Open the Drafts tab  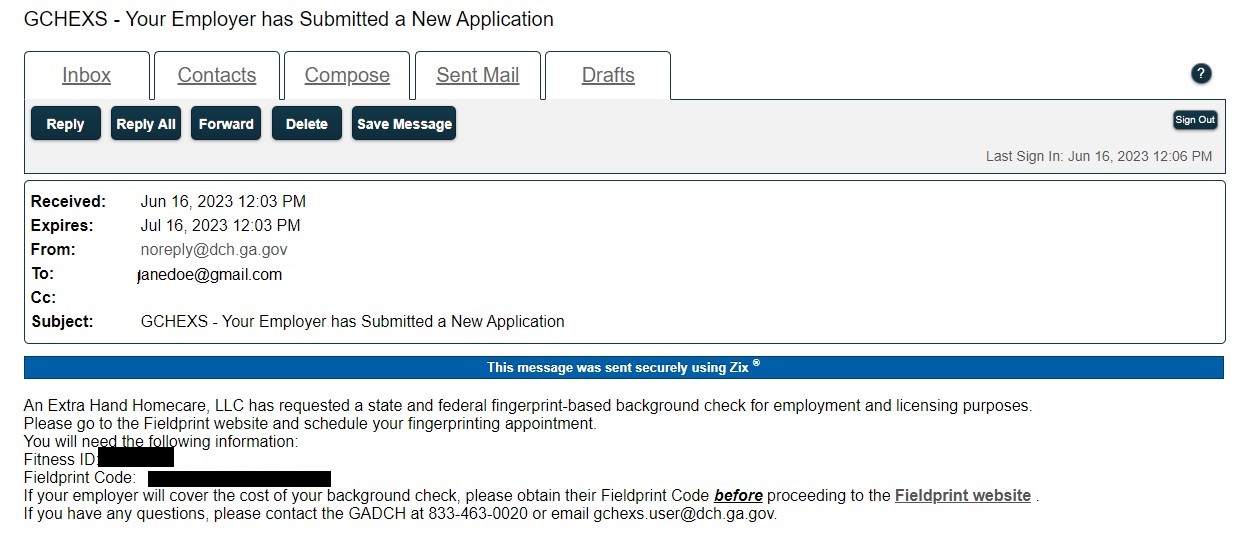(608, 75)
